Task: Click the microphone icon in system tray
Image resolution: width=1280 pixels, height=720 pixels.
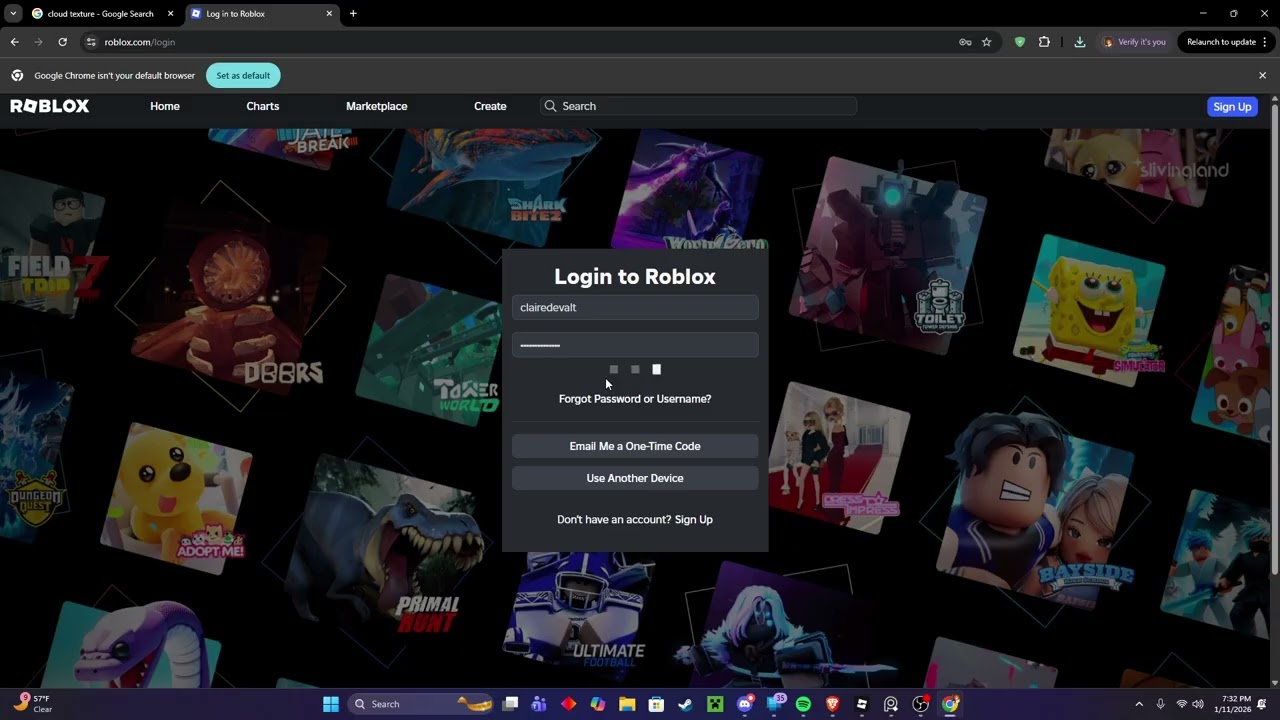Action: [x=1160, y=704]
